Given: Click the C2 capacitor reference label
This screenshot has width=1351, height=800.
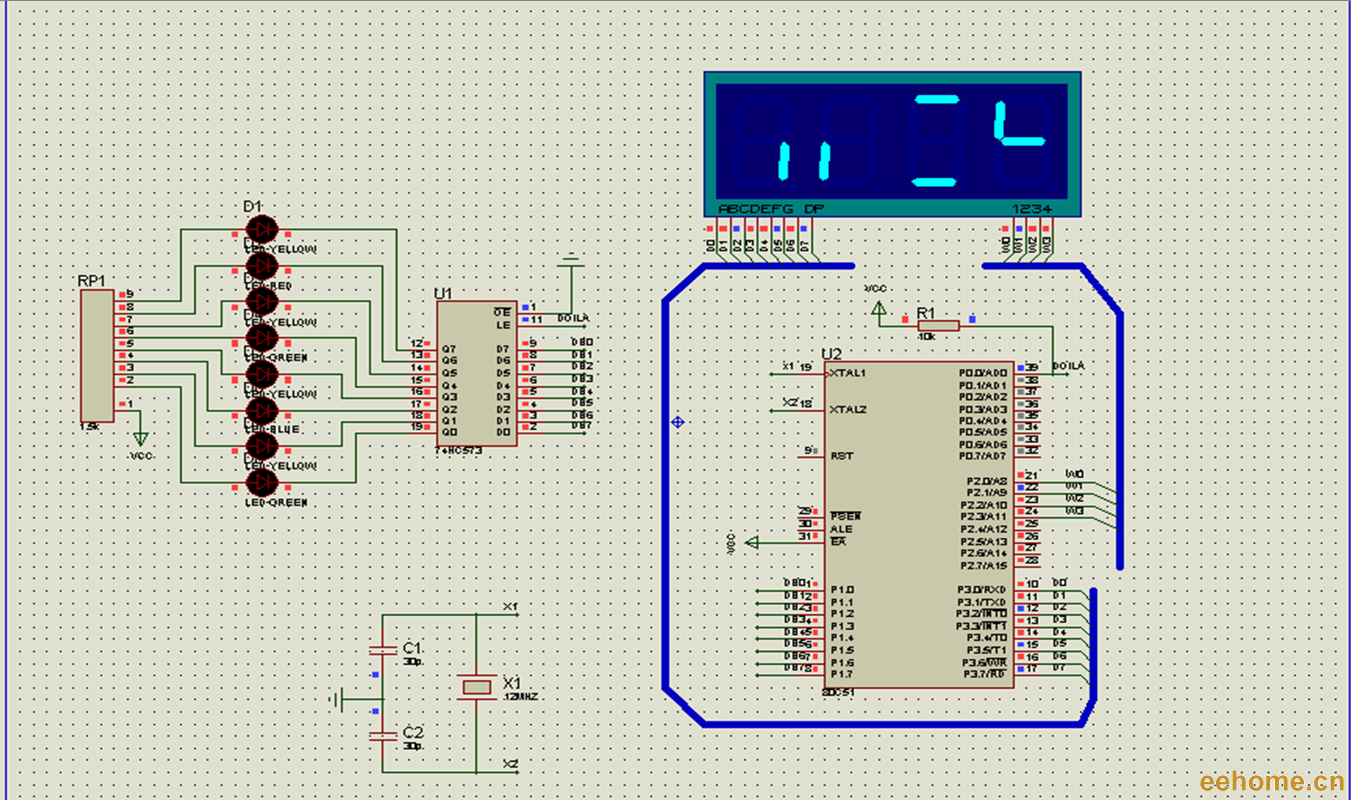Looking at the screenshot, I should pos(412,732).
